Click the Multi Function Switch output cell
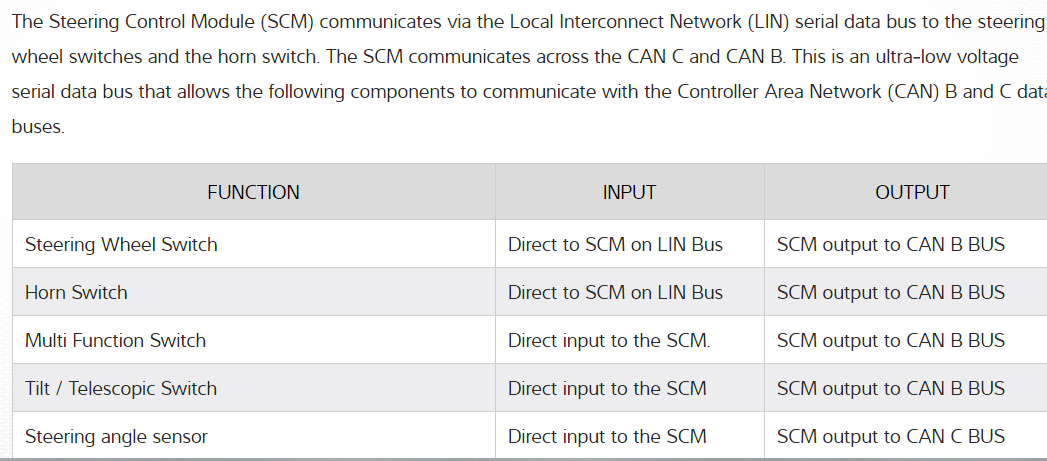Viewport: 1047px width, 461px height. (x=891, y=340)
